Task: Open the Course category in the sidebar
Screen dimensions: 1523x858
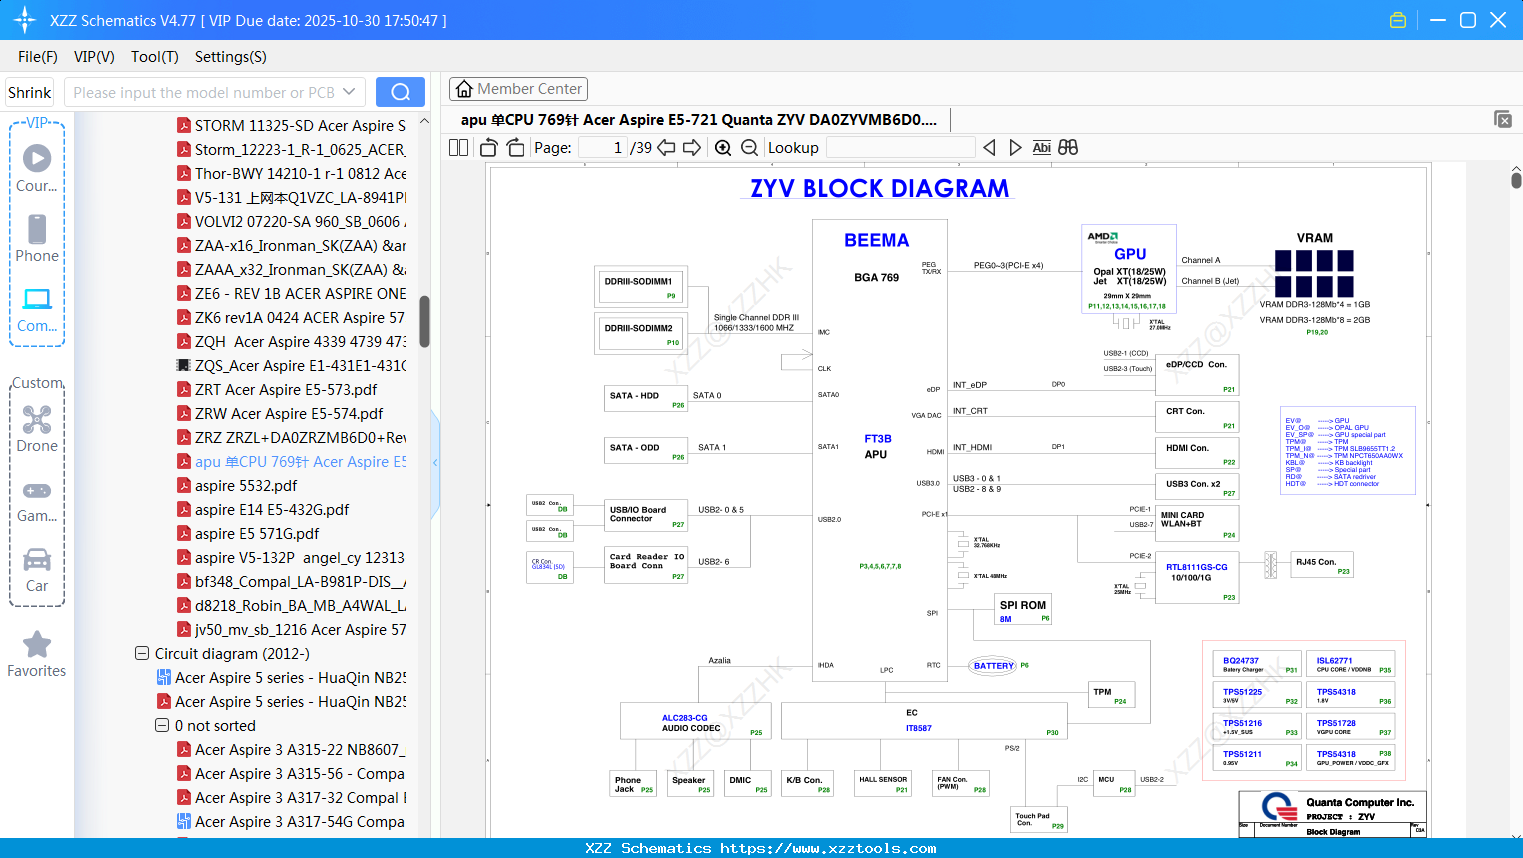Action: (x=37, y=169)
